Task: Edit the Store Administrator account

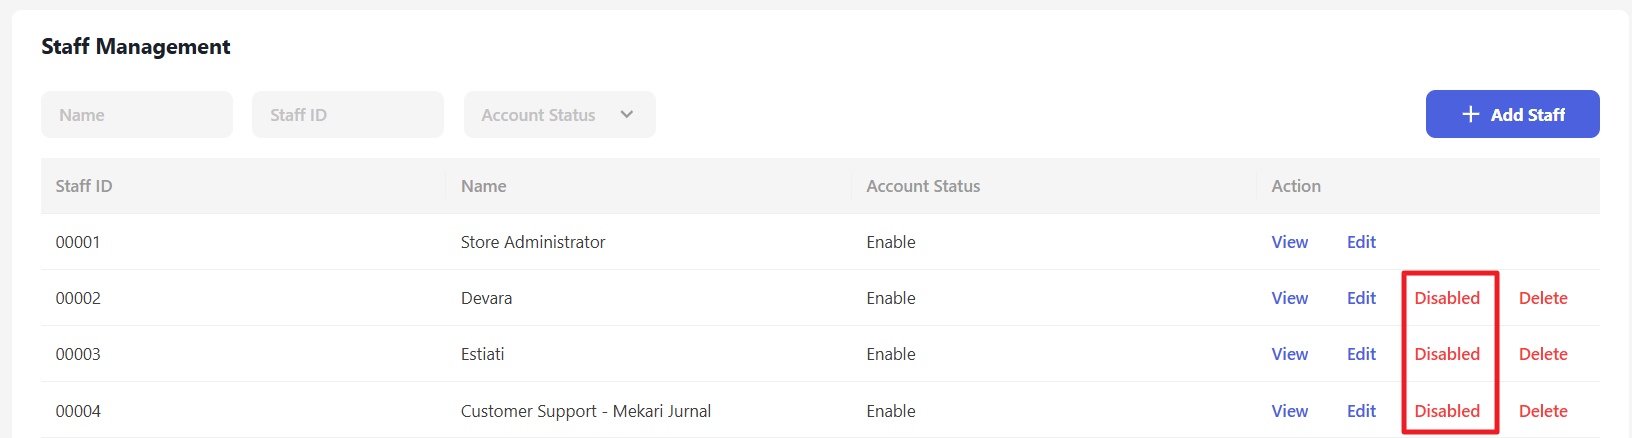Action: point(1361,242)
